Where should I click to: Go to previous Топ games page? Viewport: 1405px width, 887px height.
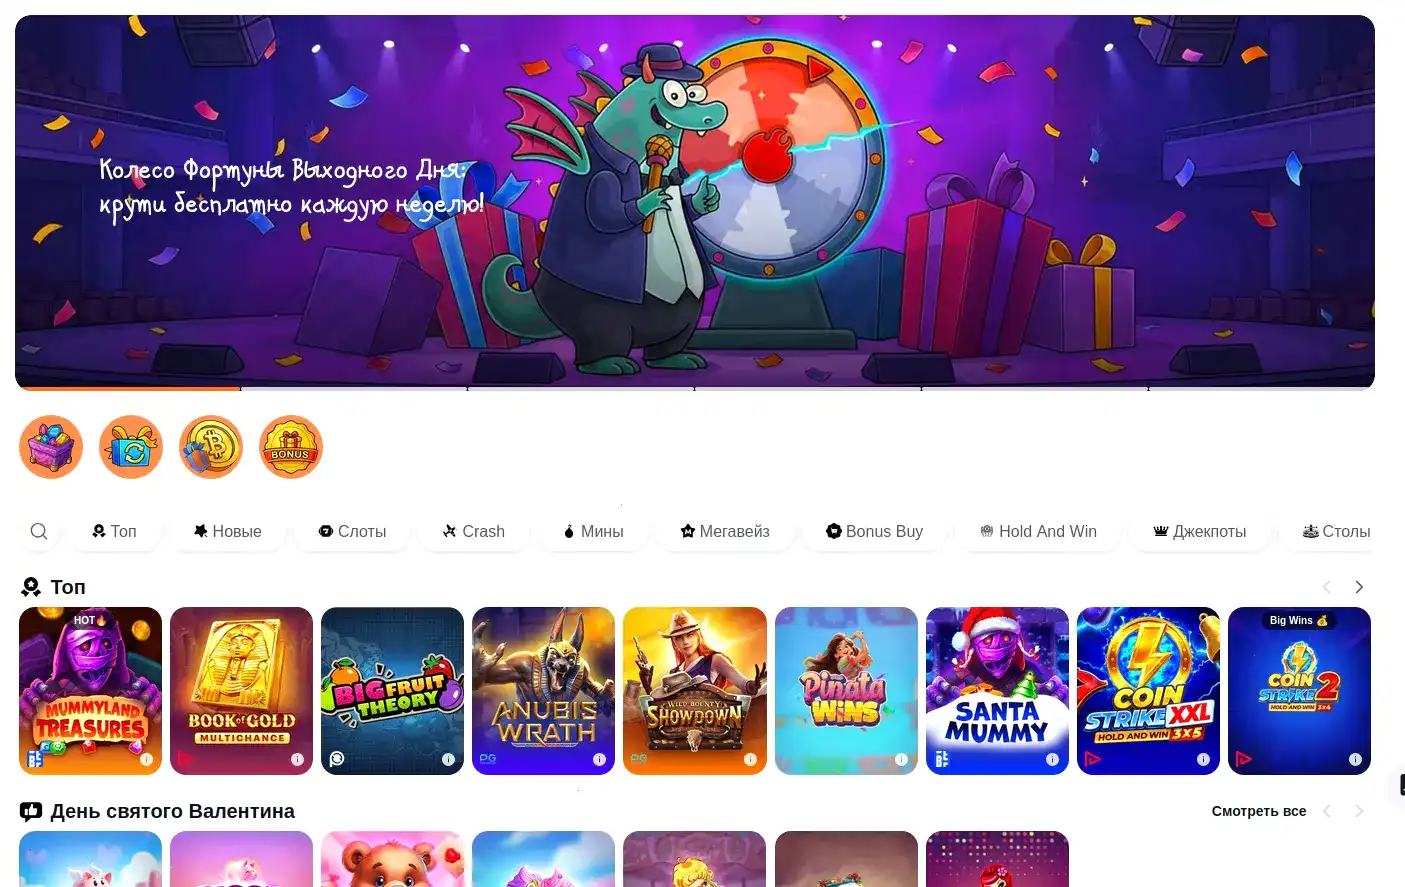pos(1327,587)
